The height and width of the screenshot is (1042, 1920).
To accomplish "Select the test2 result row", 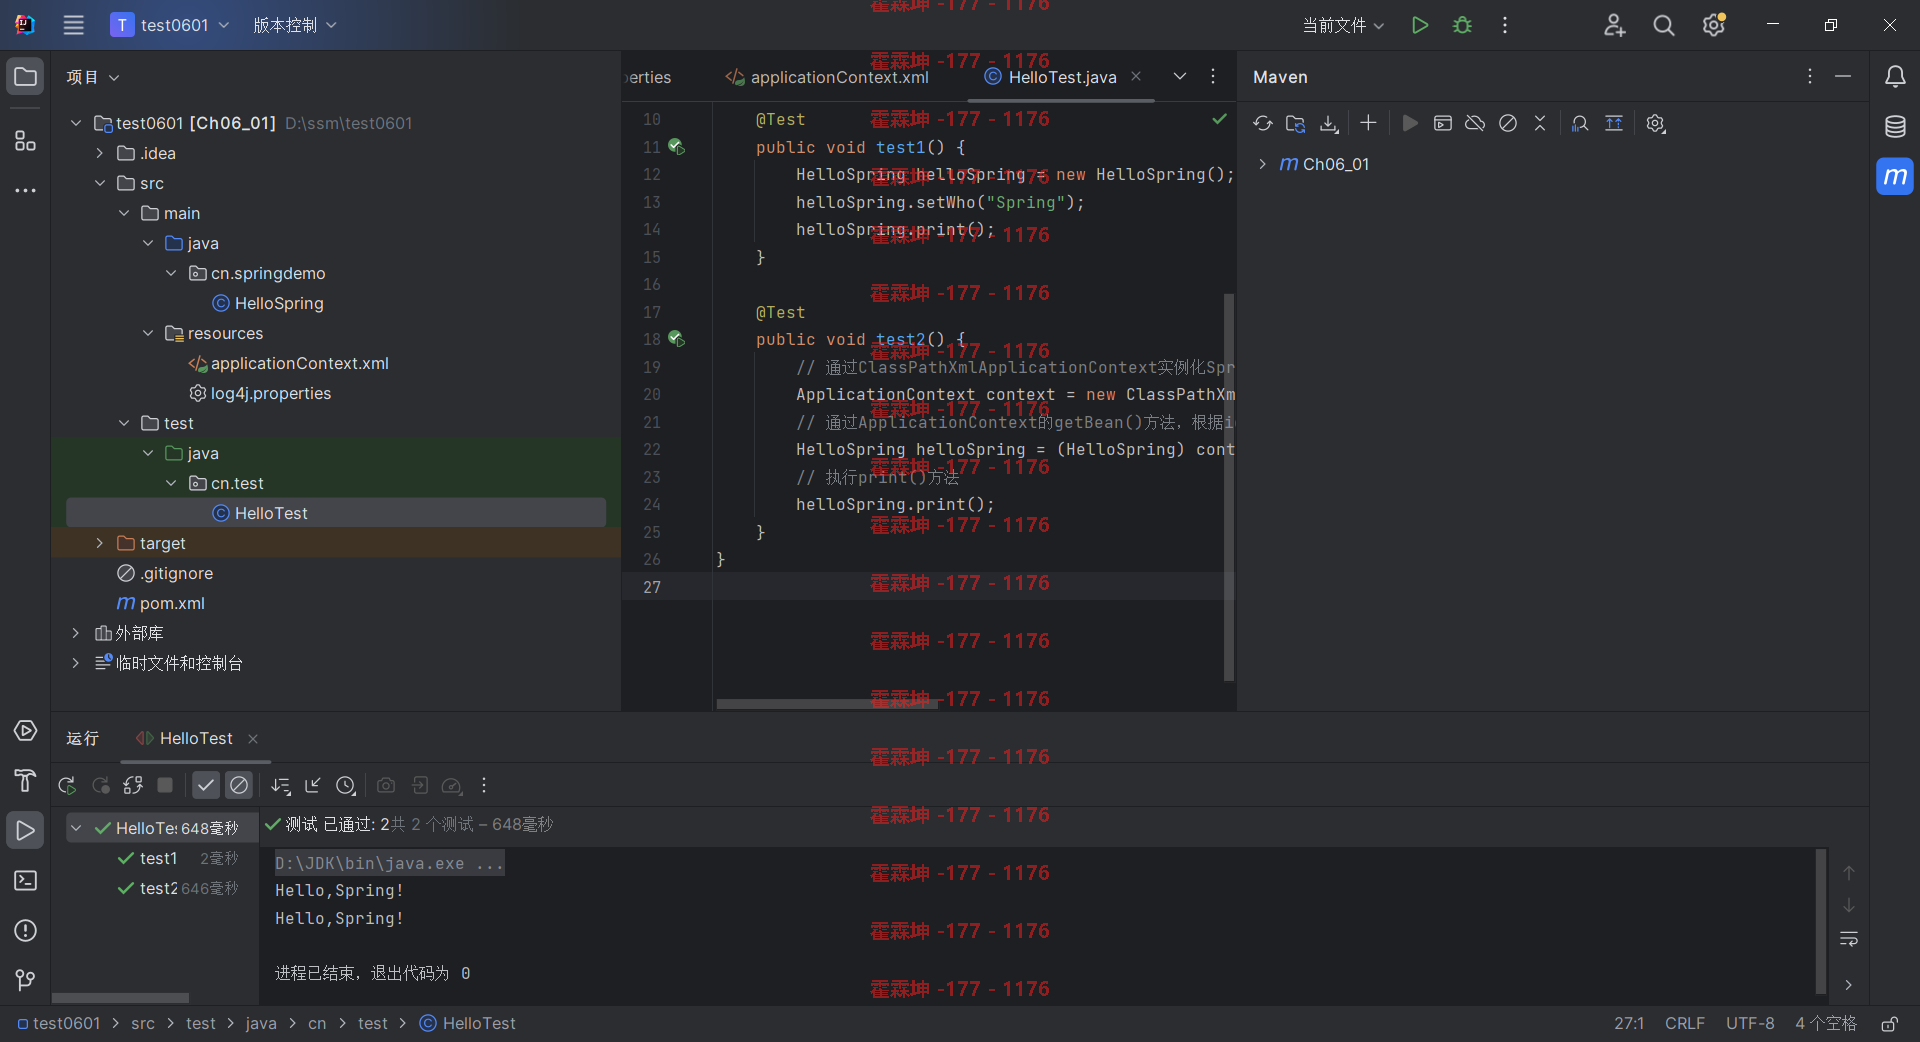I will point(163,888).
